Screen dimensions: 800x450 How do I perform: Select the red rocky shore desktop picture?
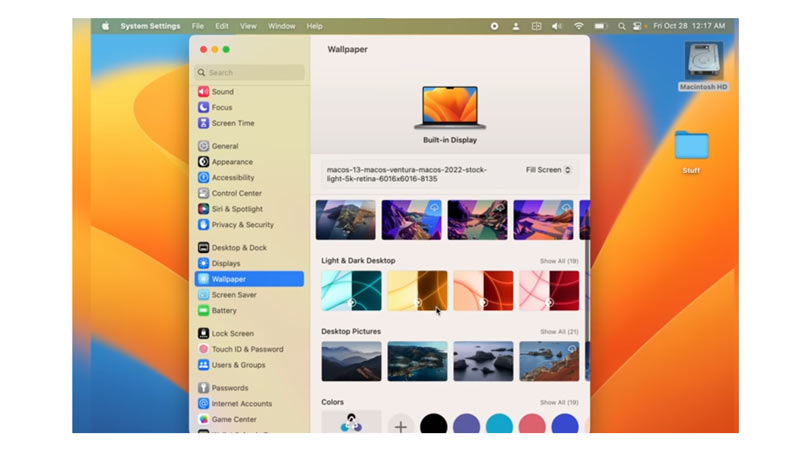point(549,361)
